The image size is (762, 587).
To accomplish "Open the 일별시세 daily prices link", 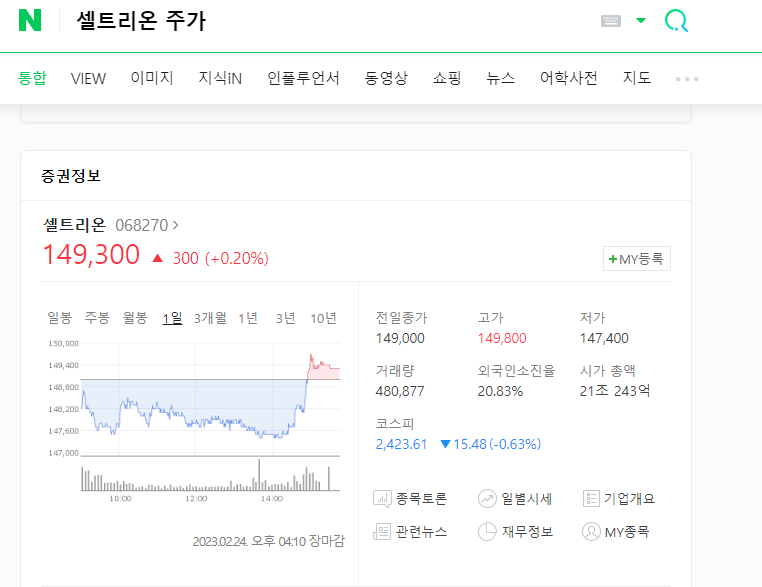I will (x=527, y=499).
